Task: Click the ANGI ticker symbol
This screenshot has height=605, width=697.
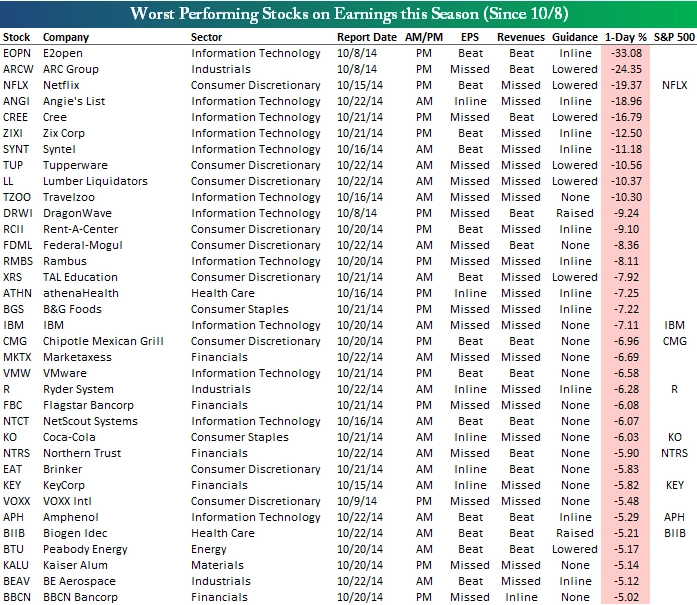Action: tap(16, 101)
